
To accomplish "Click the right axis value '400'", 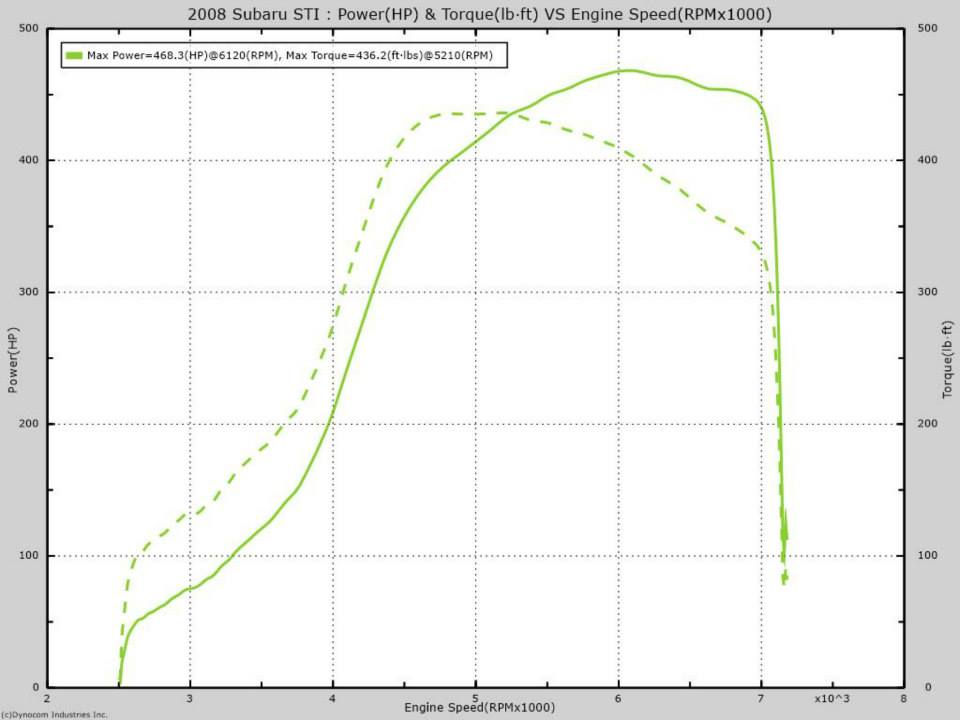I will 928,160.
